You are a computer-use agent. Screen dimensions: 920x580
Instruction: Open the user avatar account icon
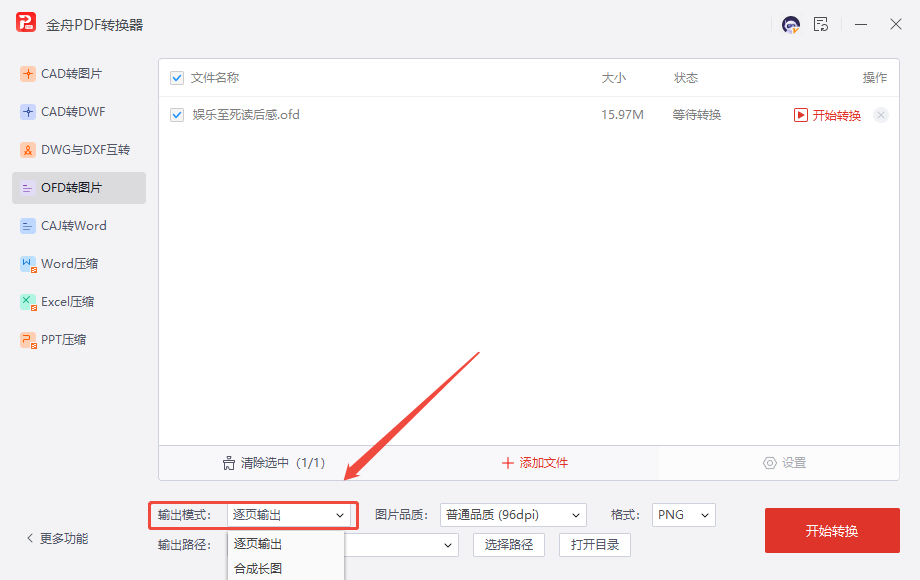click(x=790, y=25)
